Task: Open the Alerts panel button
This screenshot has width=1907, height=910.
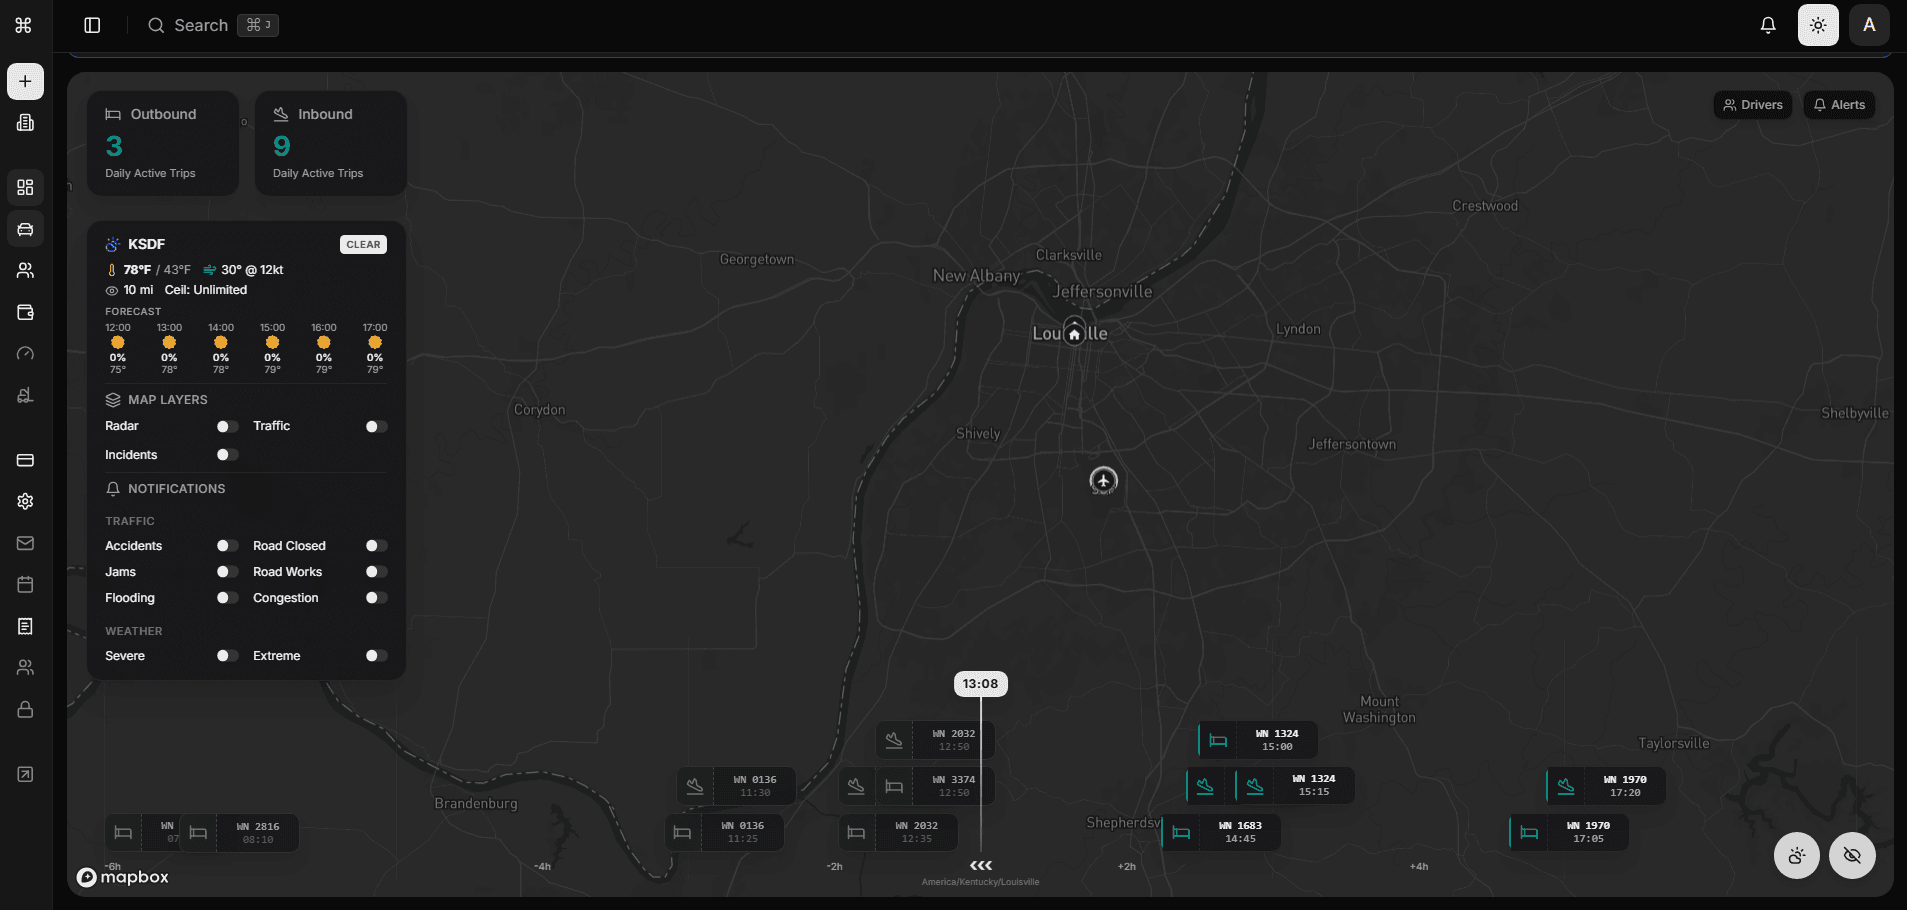Action: point(1839,105)
